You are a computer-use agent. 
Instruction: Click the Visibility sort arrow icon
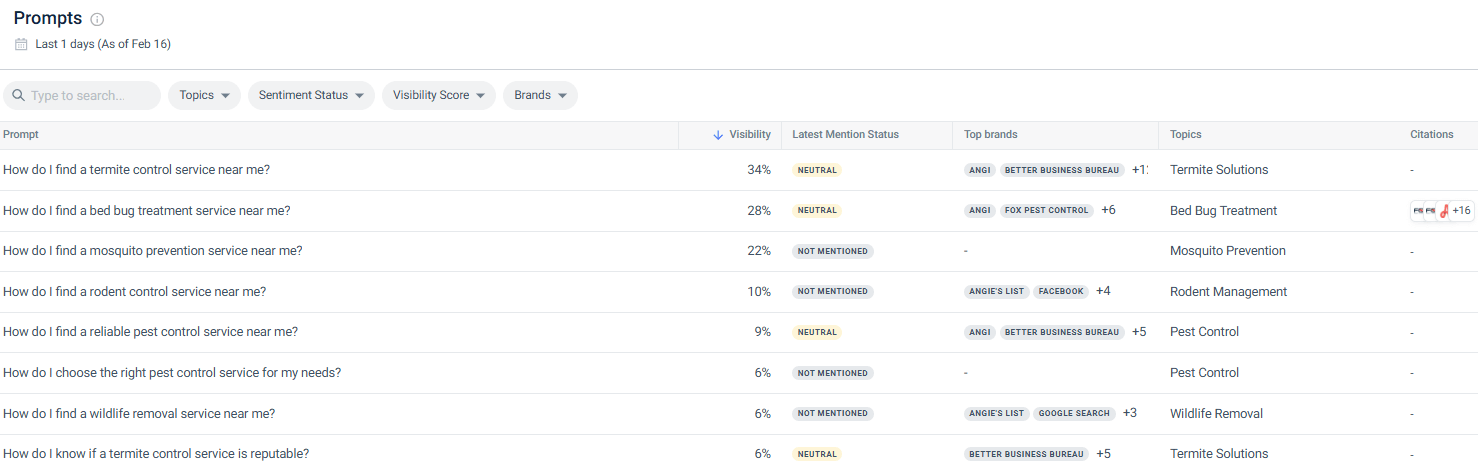[x=718, y=135]
